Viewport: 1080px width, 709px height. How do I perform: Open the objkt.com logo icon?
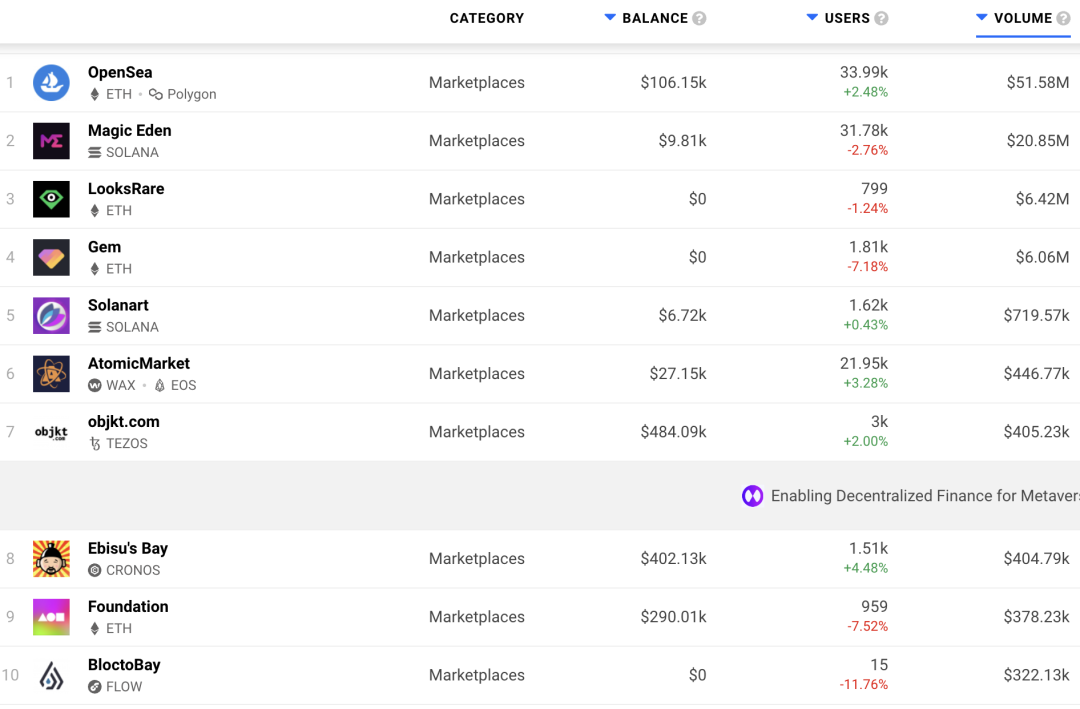click(51, 432)
